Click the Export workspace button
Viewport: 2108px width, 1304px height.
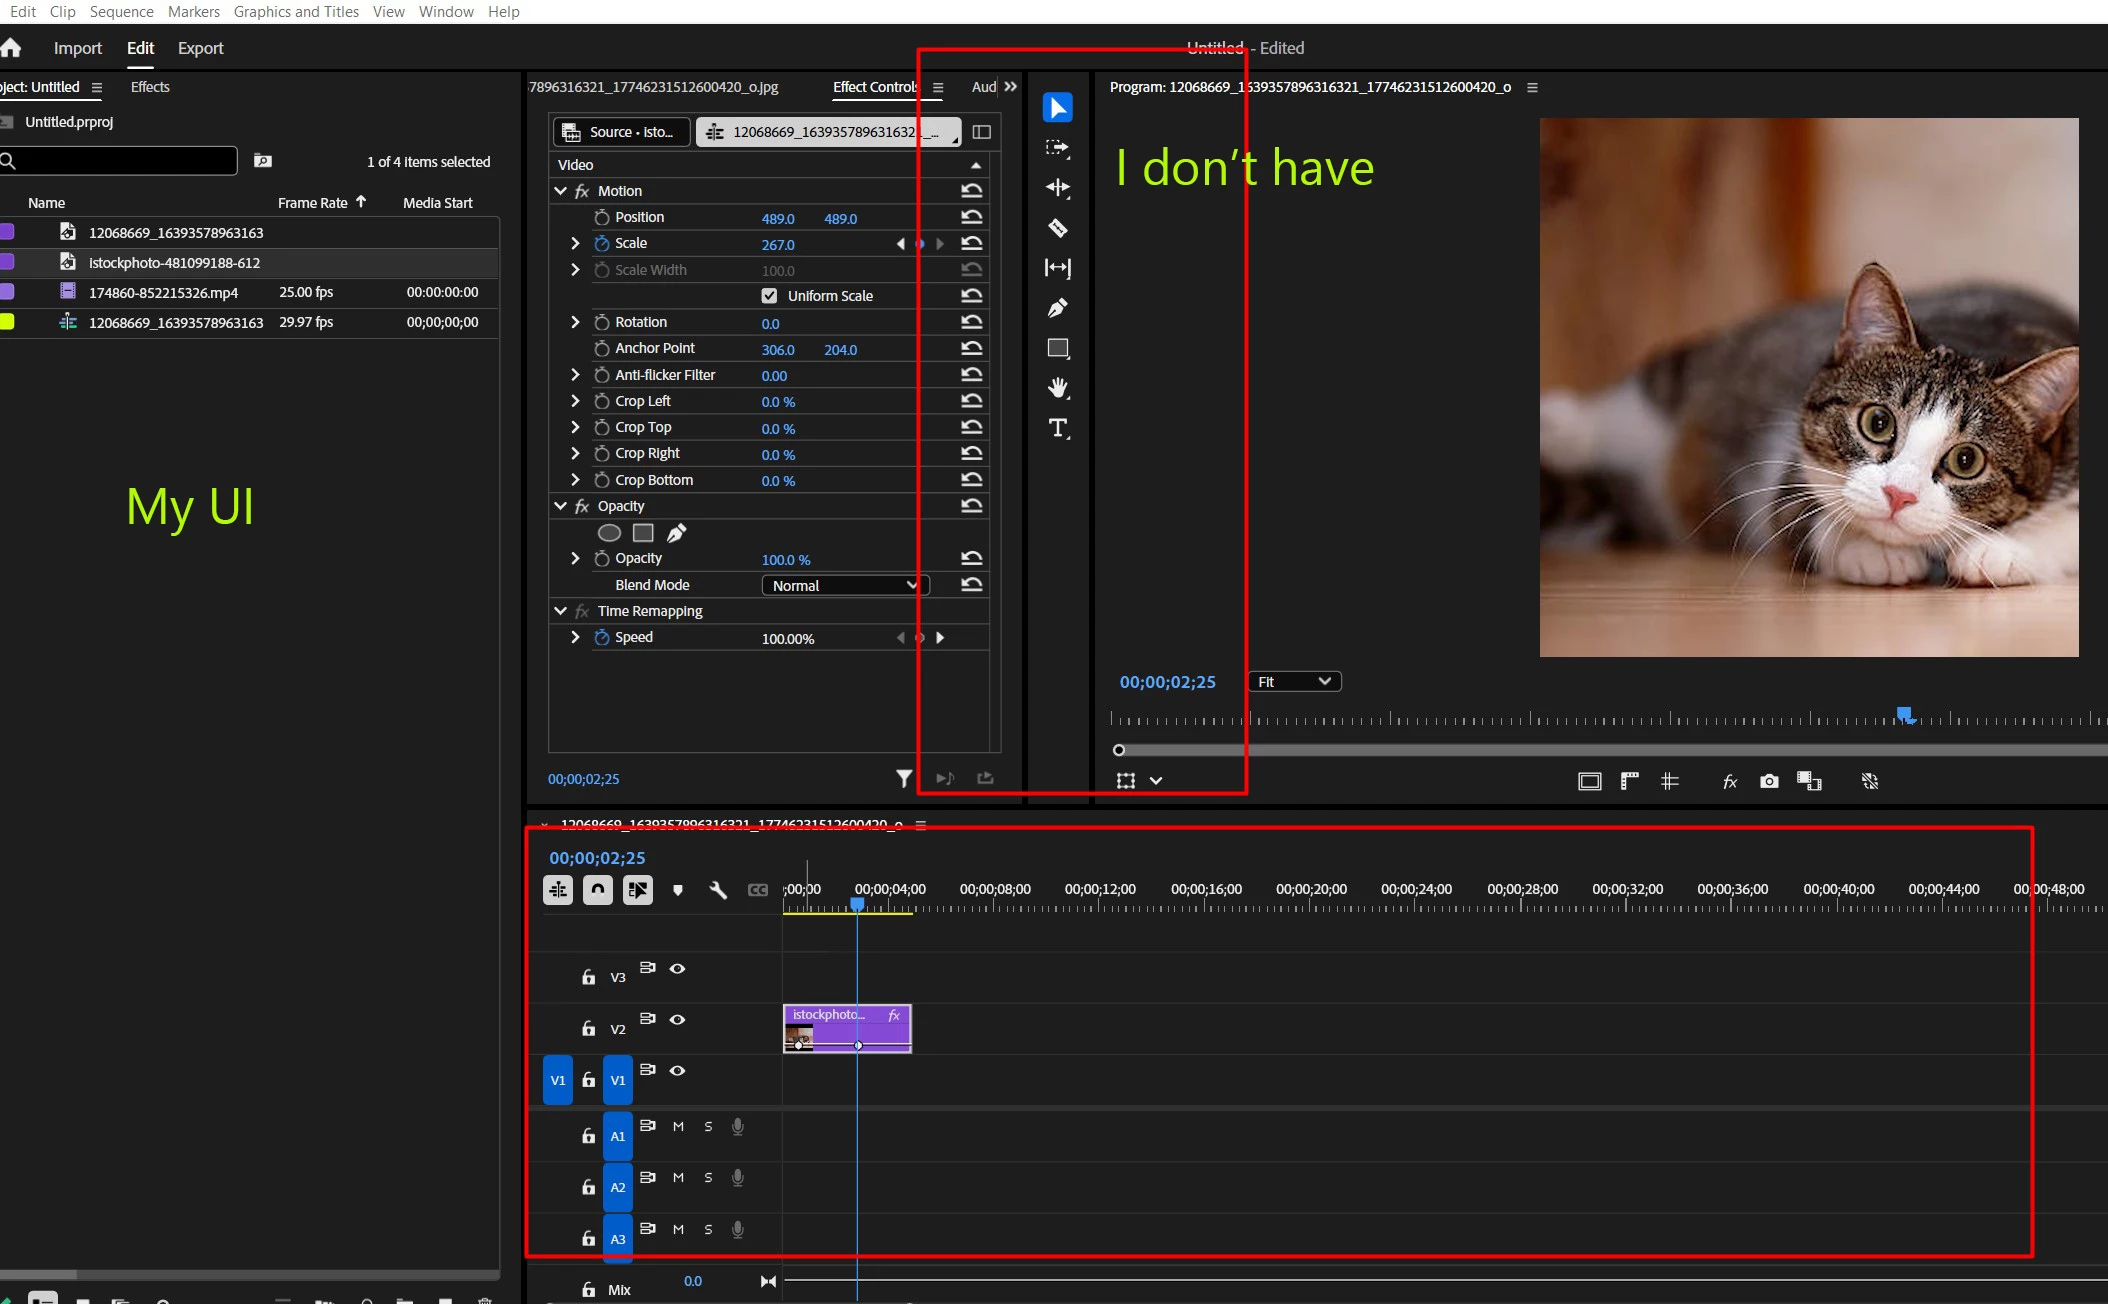(200, 48)
